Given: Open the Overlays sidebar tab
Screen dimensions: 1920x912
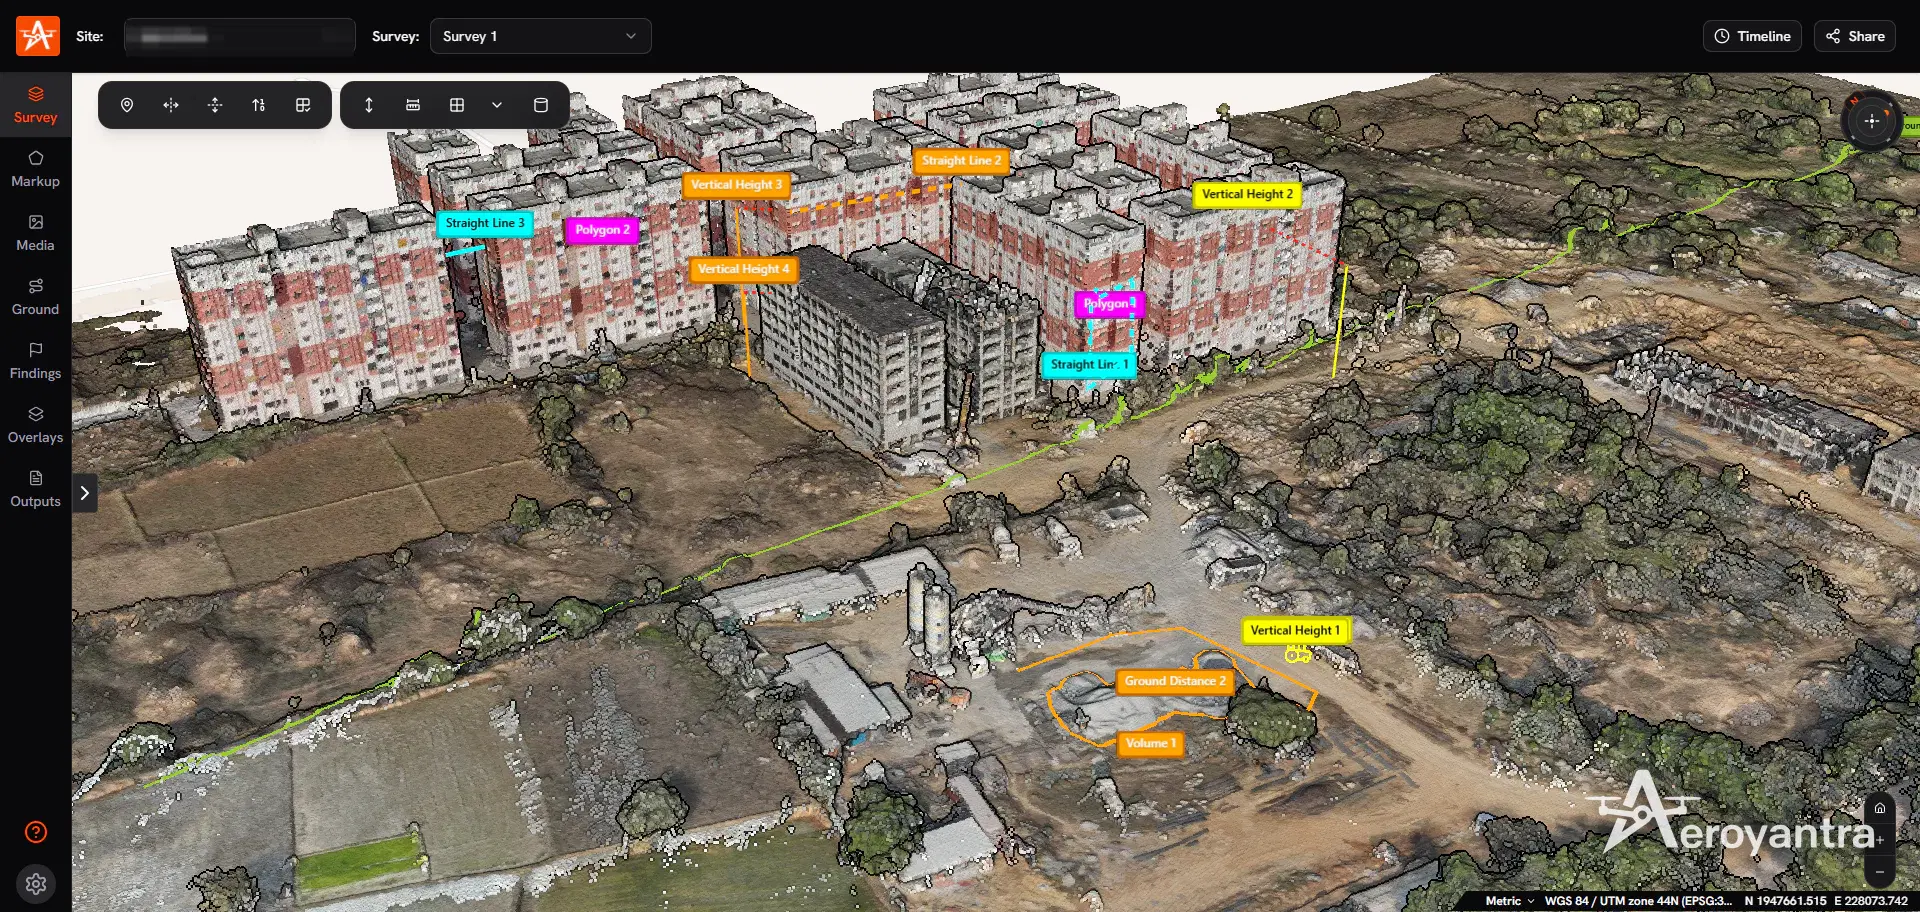Looking at the screenshot, I should (35, 425).
